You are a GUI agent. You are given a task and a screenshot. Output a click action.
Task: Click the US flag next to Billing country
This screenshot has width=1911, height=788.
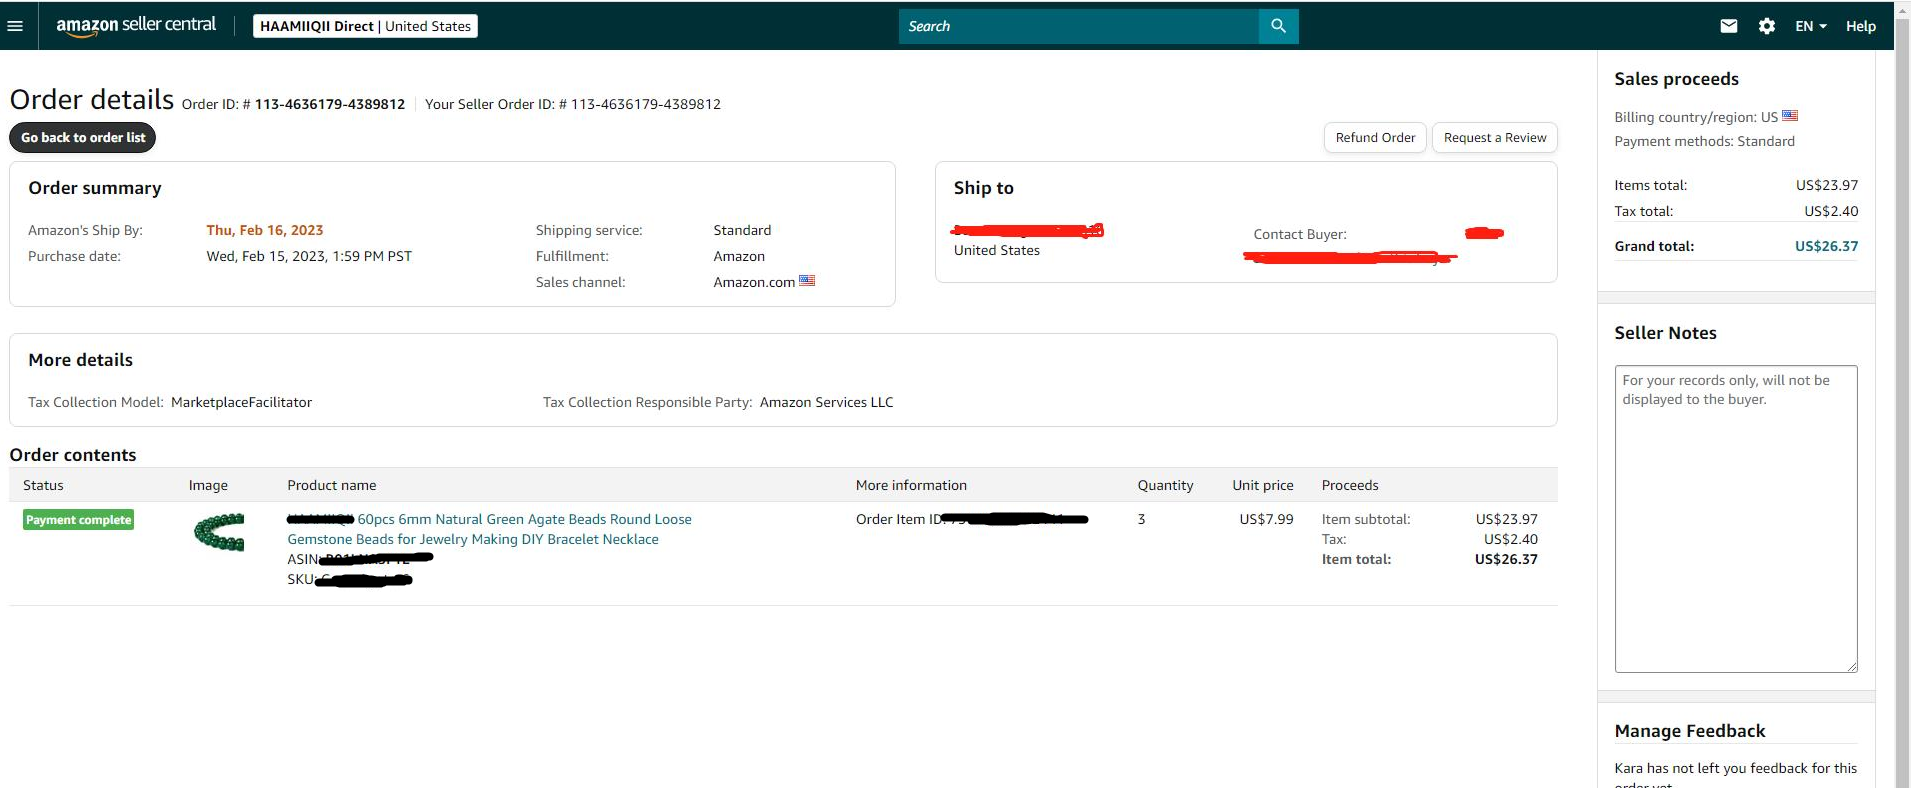1790,116
